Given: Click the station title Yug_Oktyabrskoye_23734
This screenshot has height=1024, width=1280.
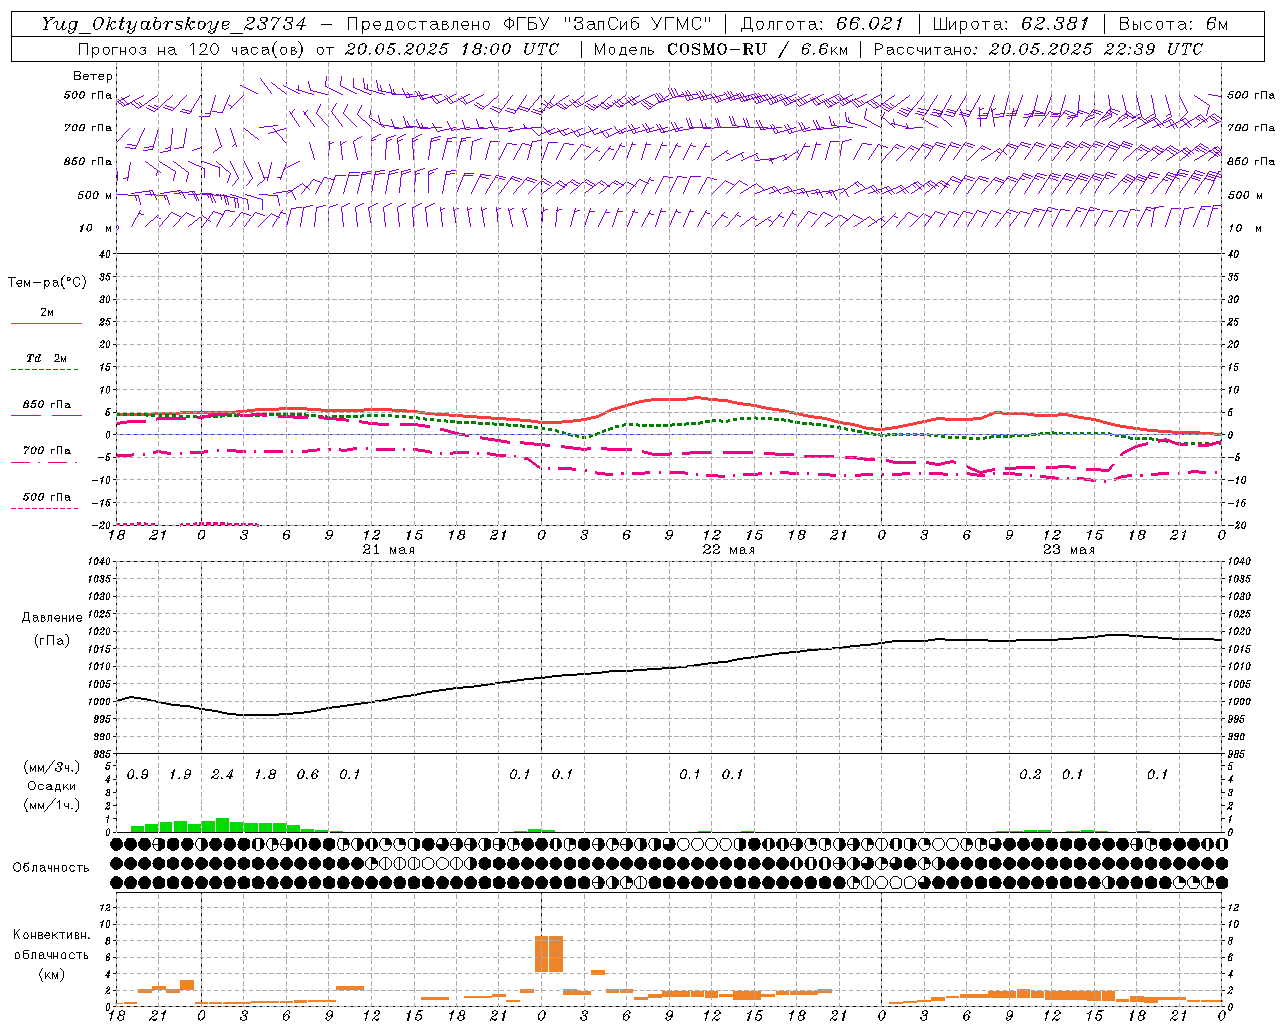Looking at the screenshot, I should [174, 24].
